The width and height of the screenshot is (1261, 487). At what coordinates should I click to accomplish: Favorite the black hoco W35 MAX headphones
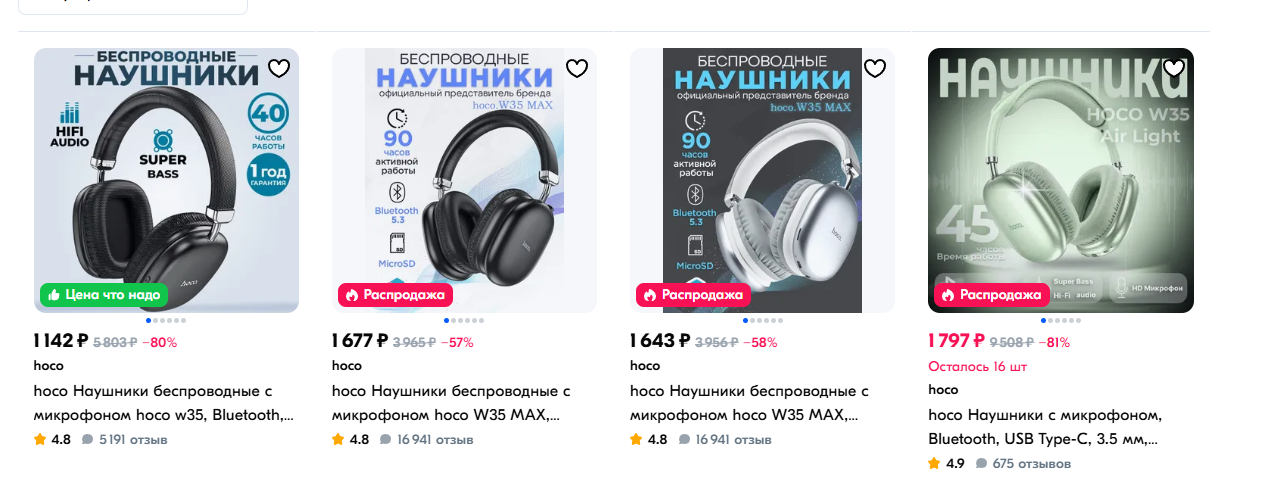(x=577, y=68)
